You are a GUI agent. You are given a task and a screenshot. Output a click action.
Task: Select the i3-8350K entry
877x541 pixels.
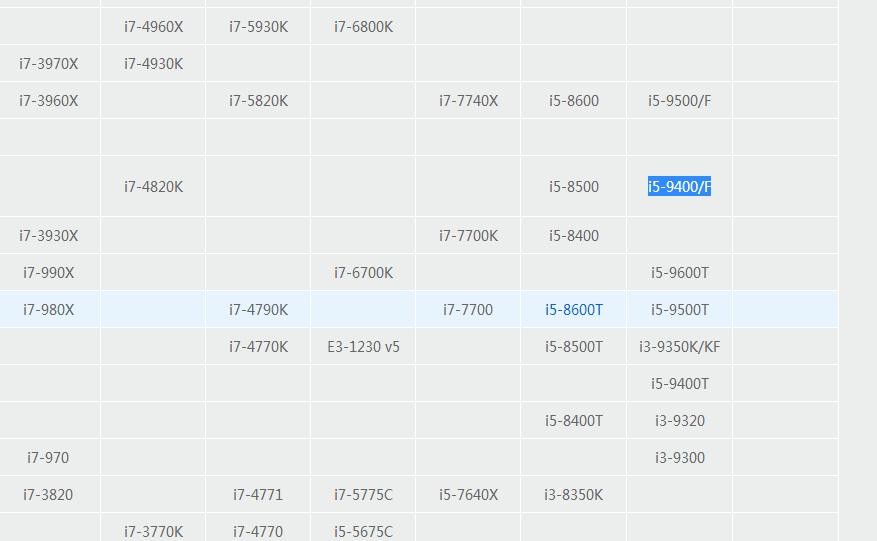(x=573, y=495)
